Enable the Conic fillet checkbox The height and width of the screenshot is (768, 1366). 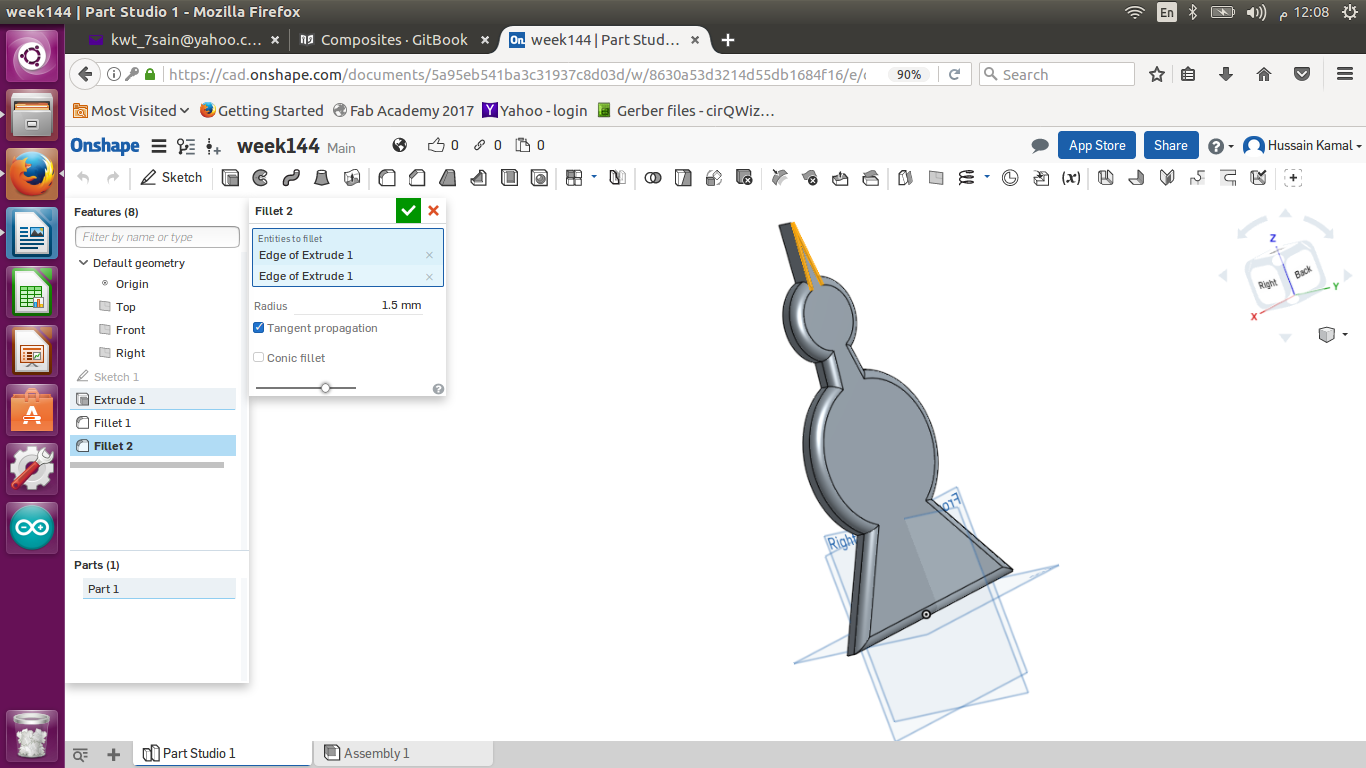pos(259,358)
